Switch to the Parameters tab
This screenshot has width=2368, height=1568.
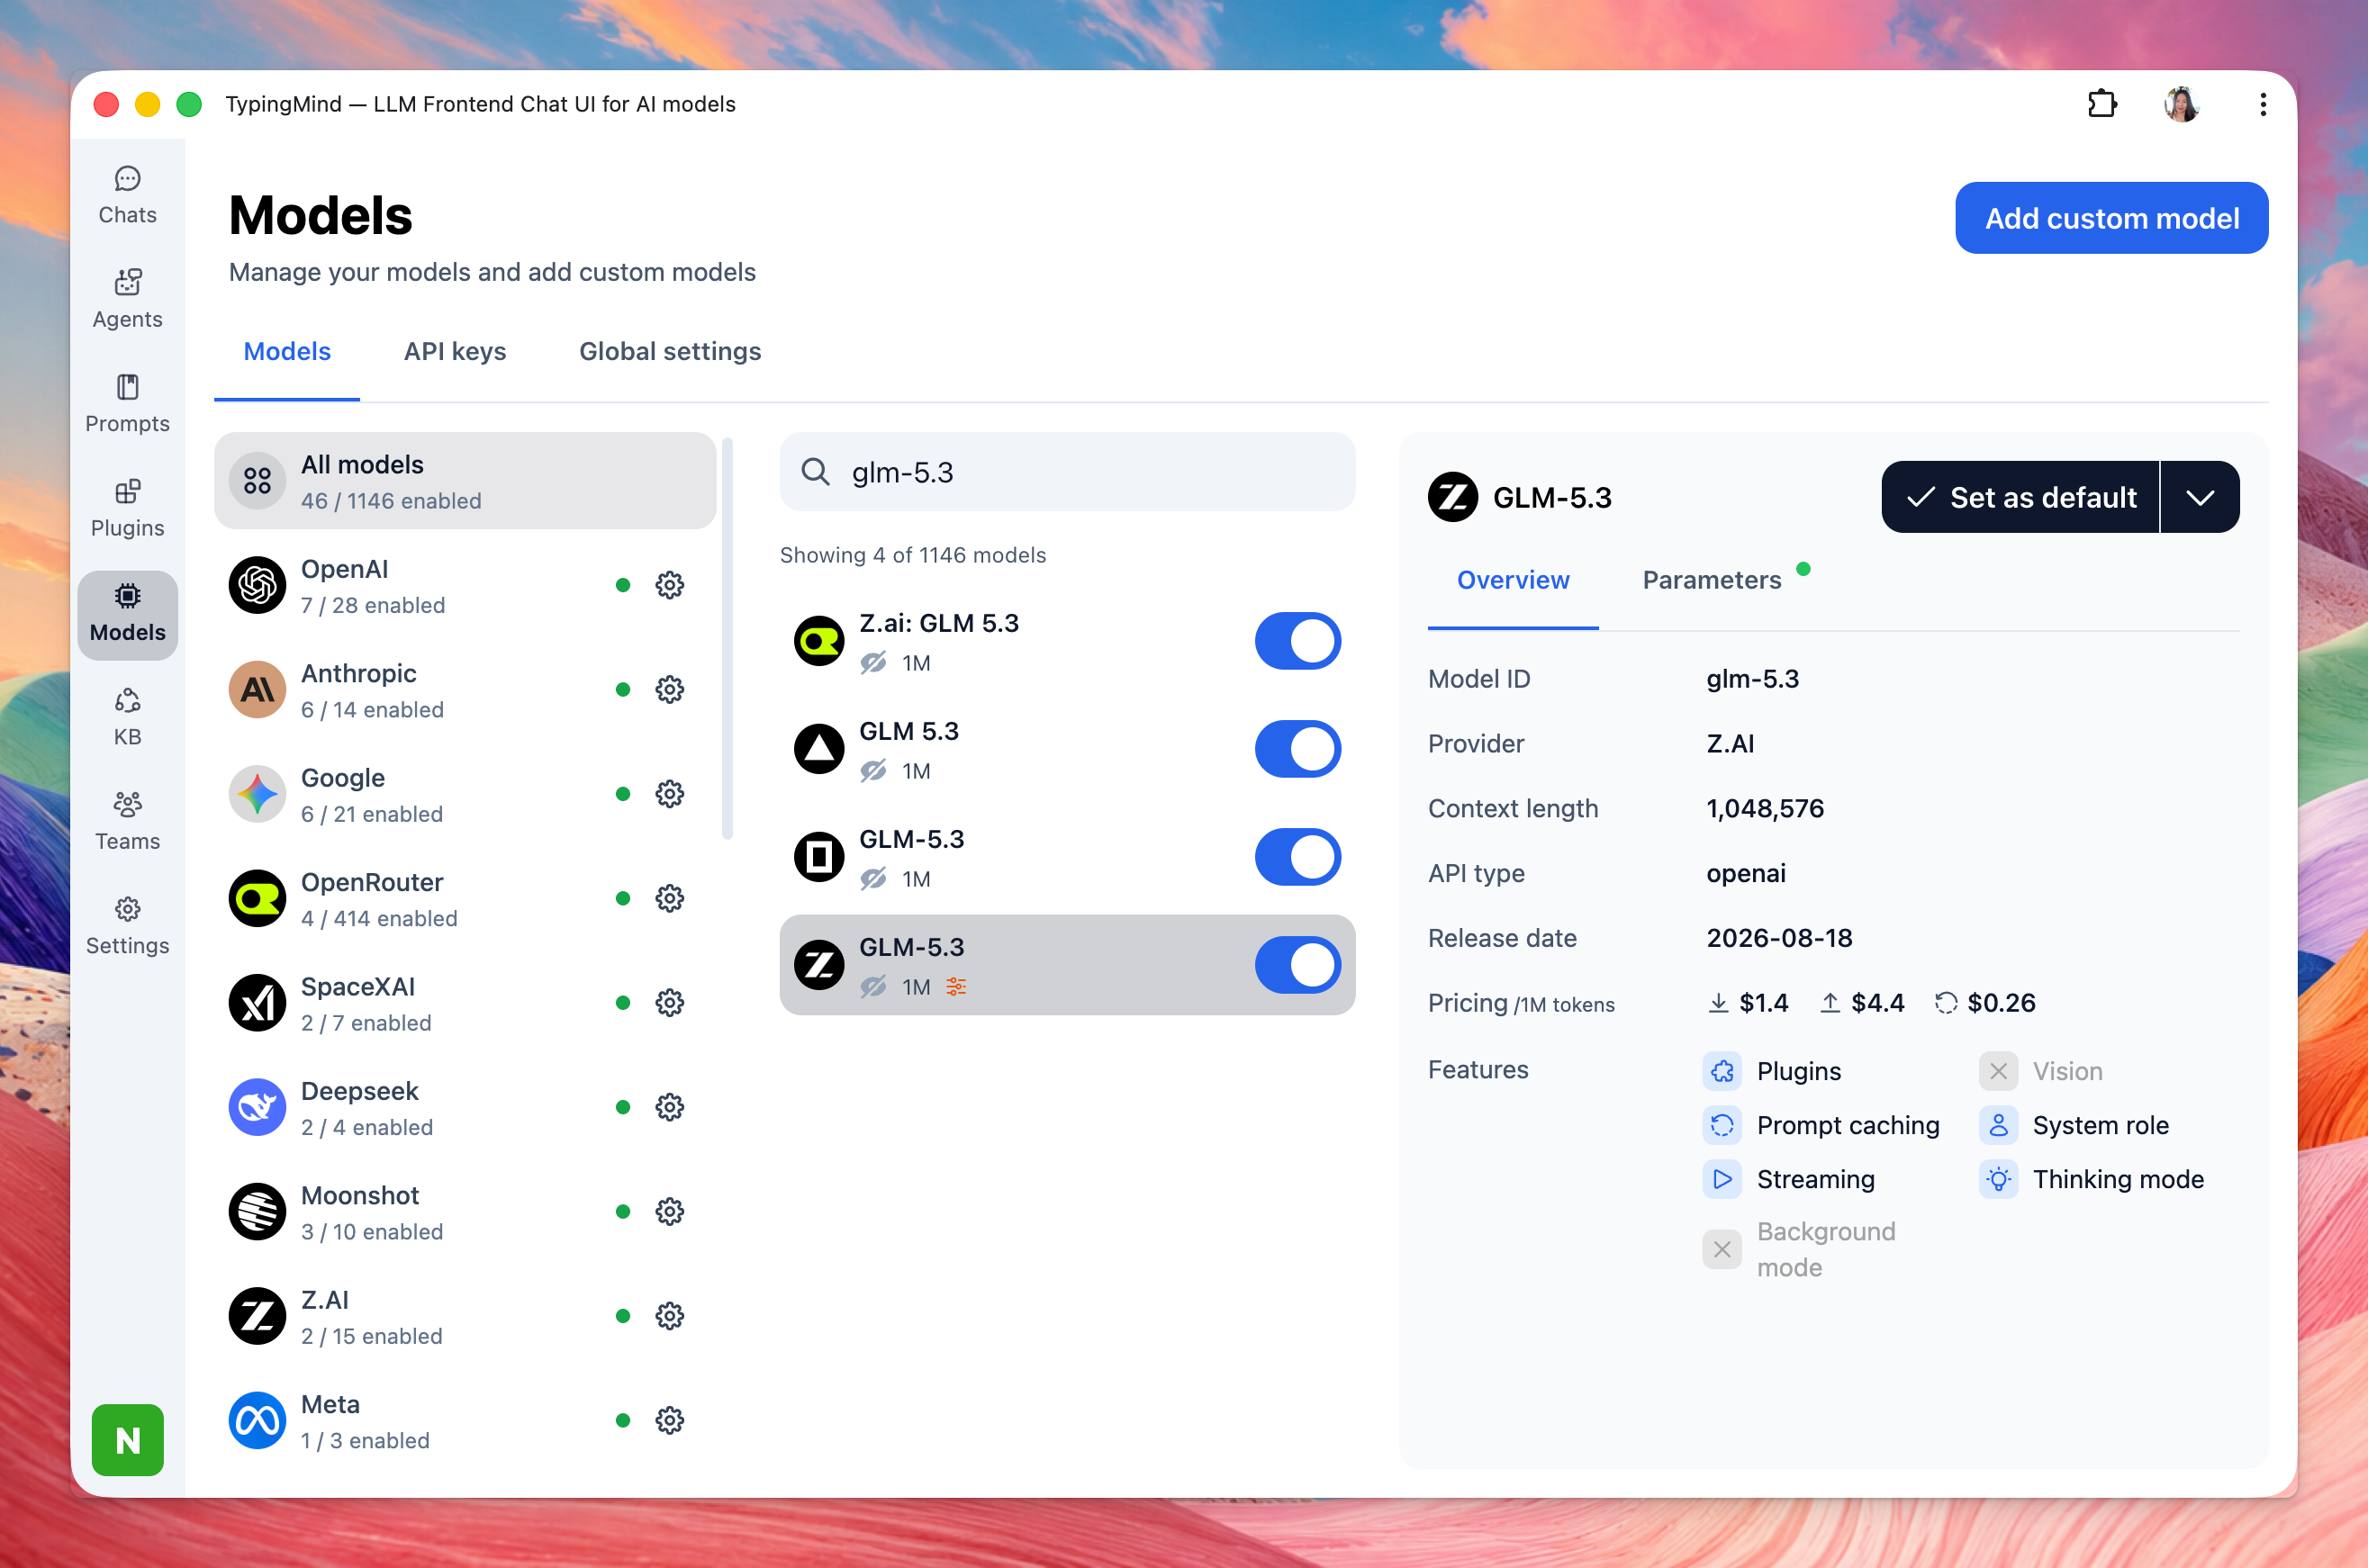[1712, 580]
